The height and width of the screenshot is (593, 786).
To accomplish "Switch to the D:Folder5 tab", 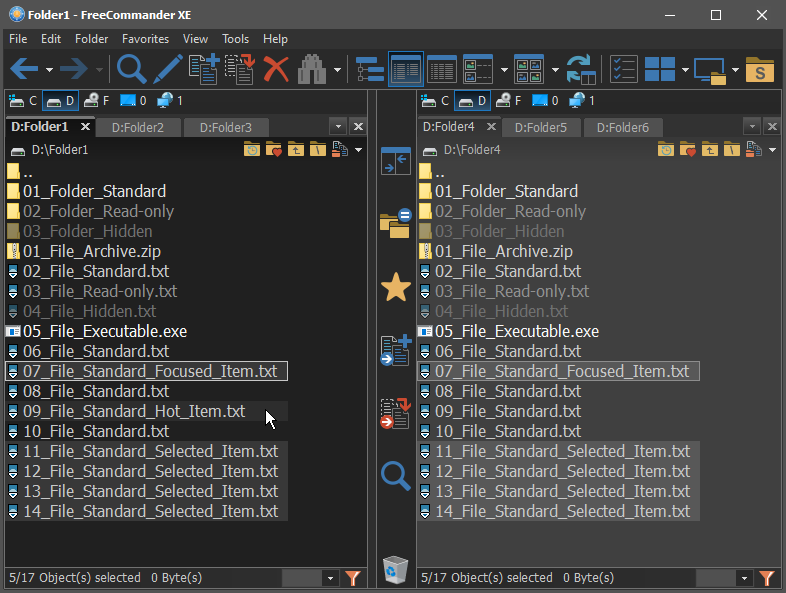I will point(542,127).
